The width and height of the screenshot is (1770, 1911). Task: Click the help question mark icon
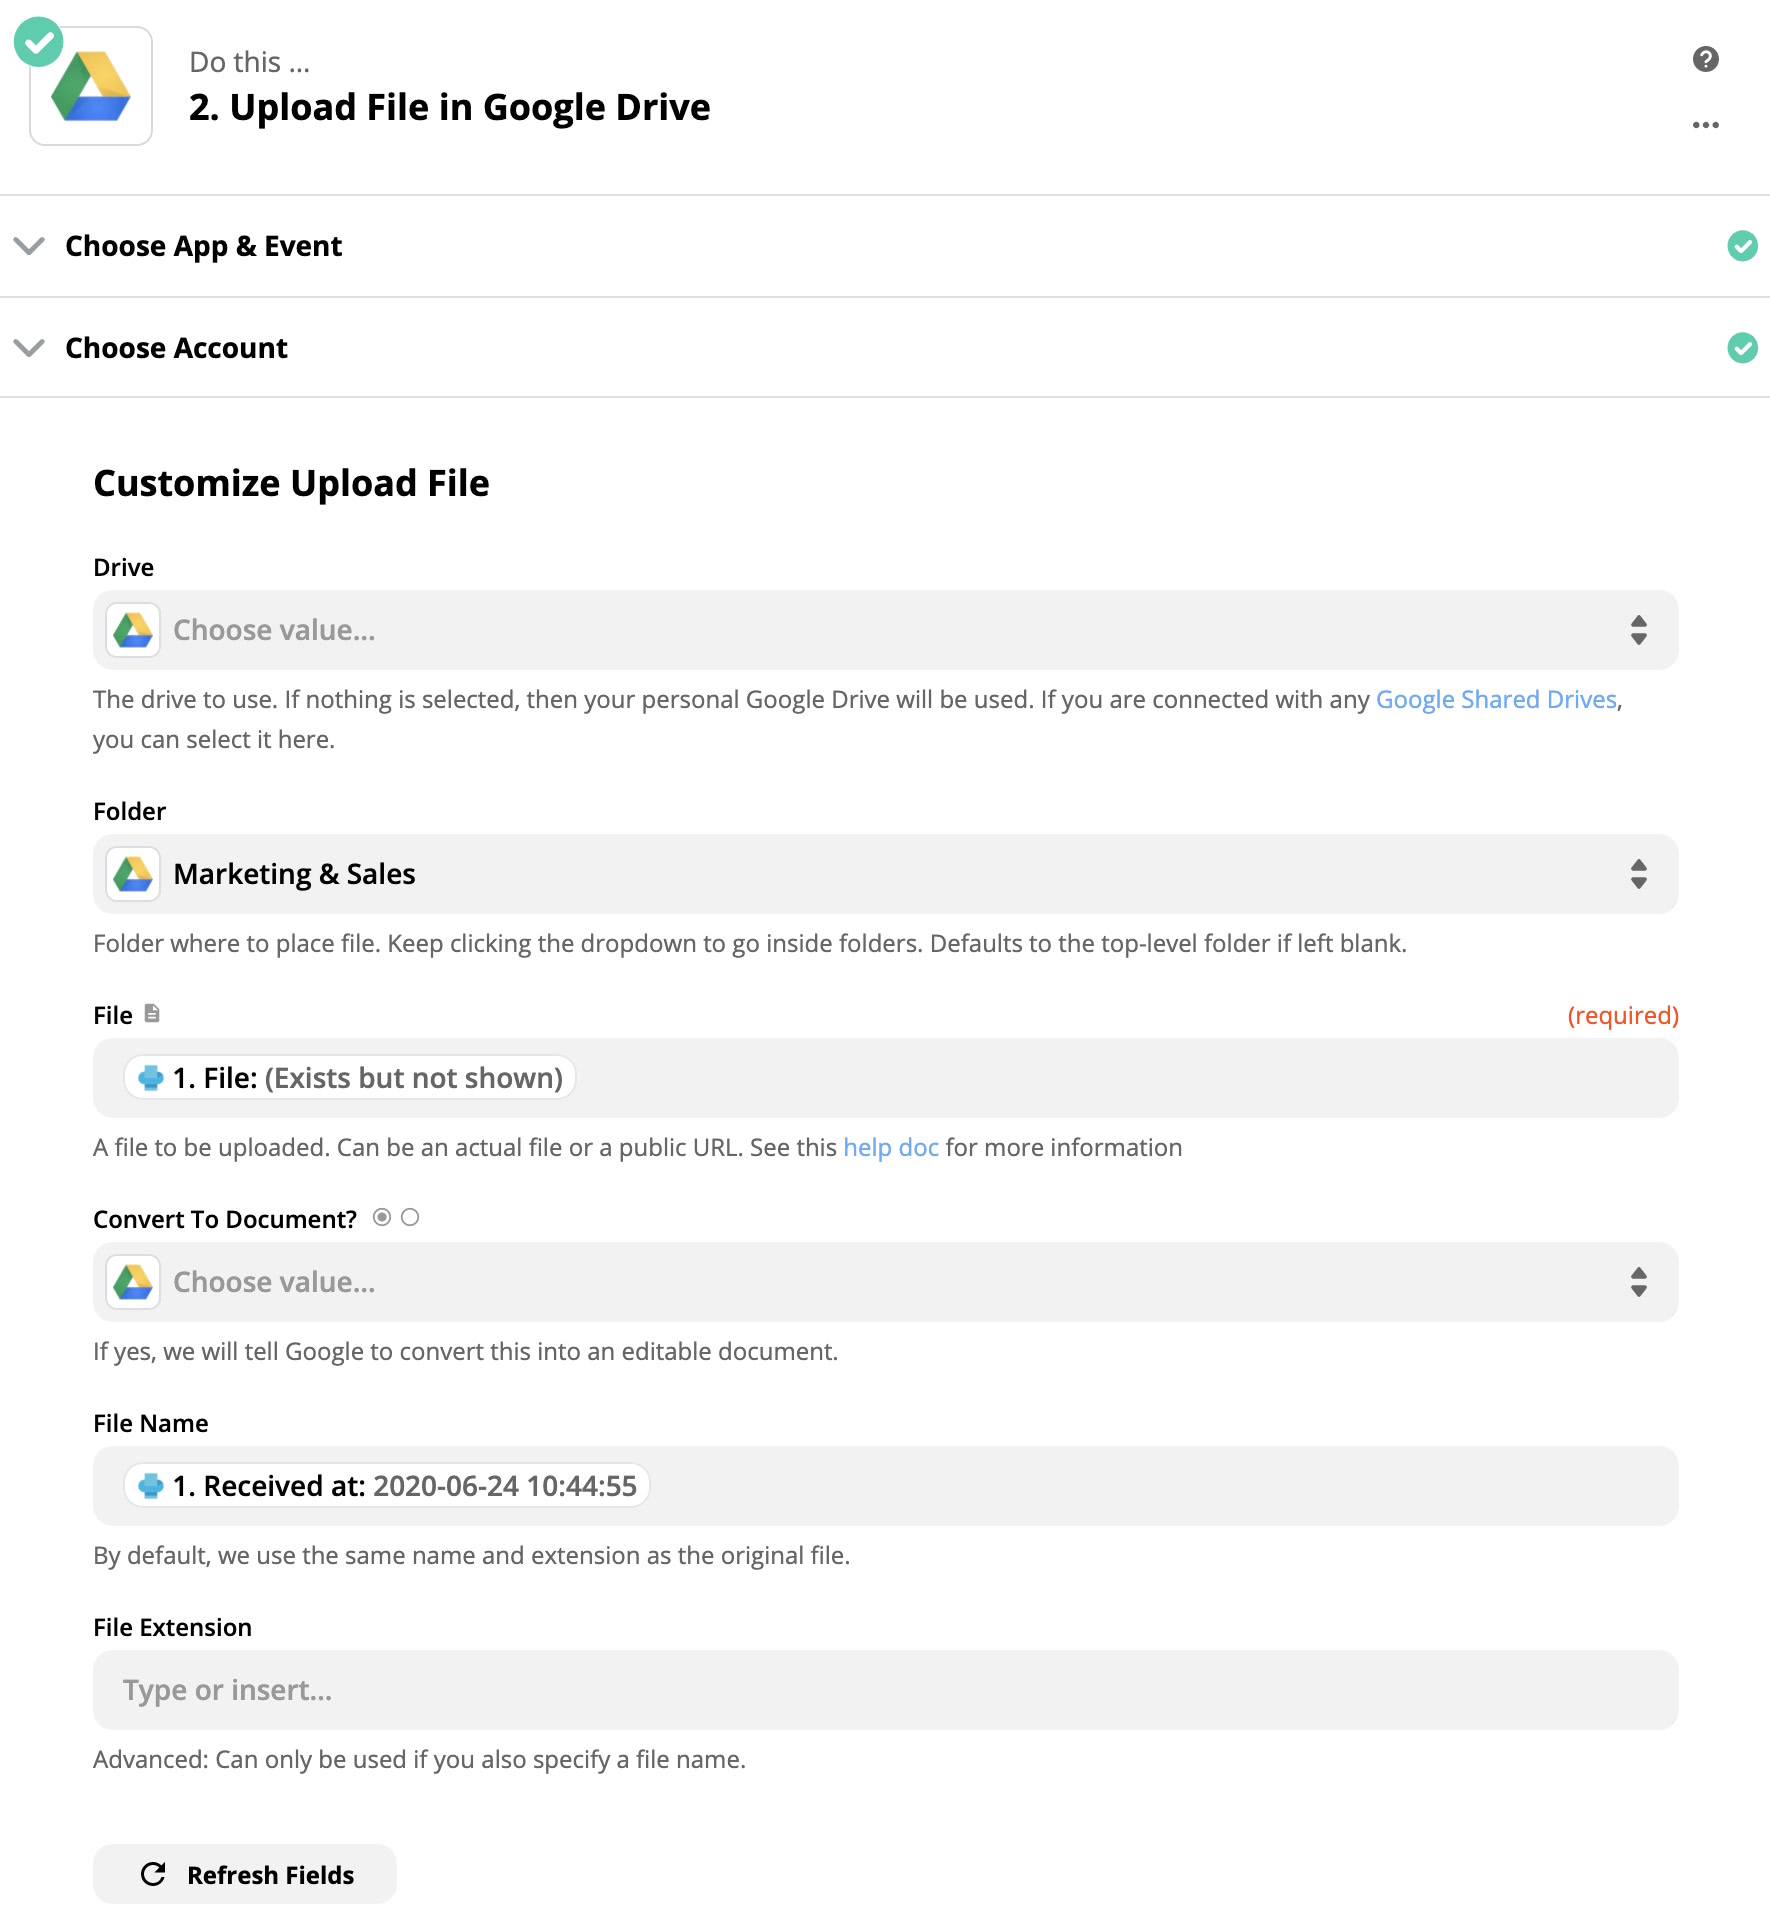click(1705, 59)
